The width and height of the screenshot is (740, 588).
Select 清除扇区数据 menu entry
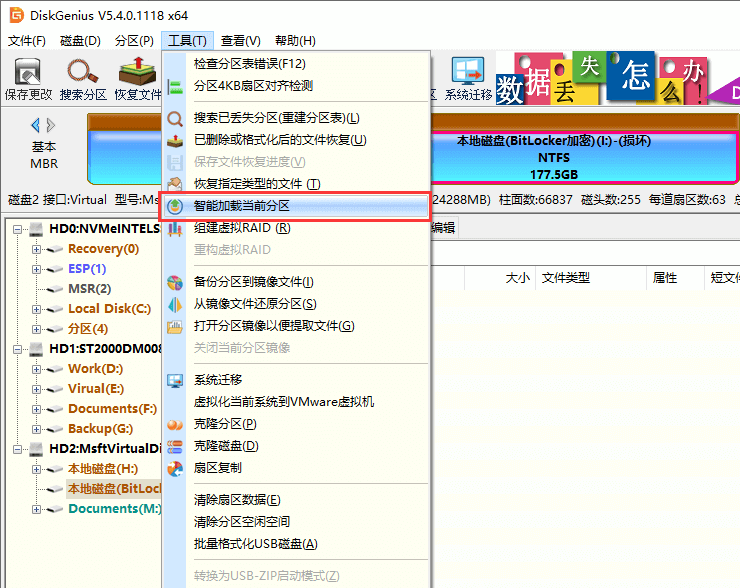[x=295, y=499]
